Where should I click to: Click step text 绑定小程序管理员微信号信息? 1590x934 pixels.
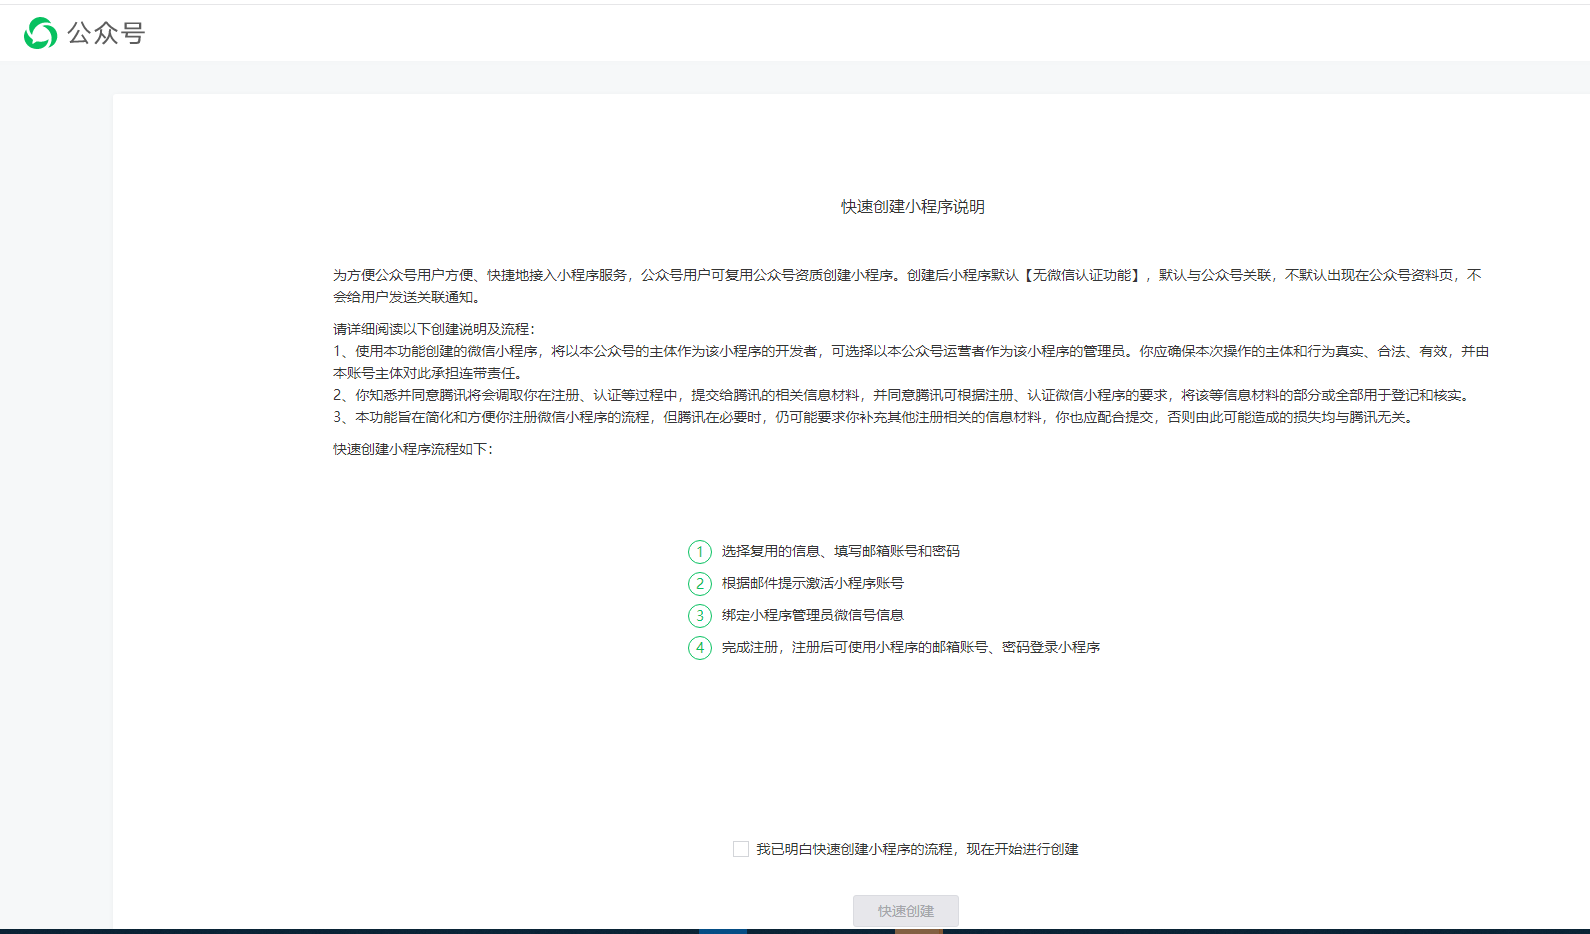coord(813,615)
